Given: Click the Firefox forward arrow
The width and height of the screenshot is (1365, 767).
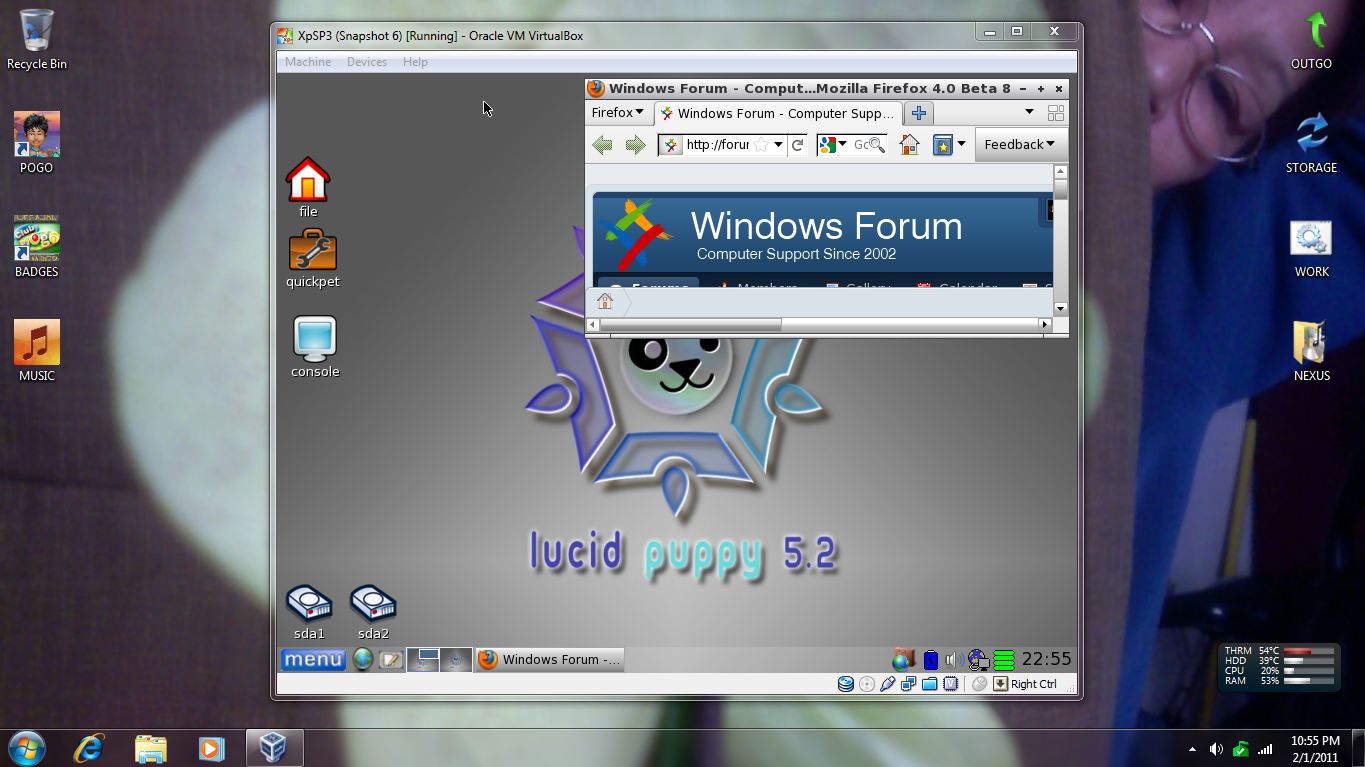Looking at the screenshot, I should click(x=635, y=145).
